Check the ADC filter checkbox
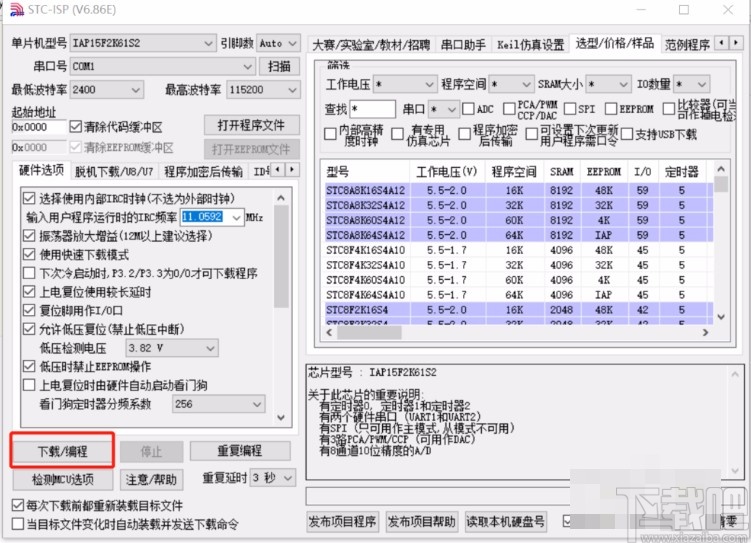 pyautogui.click(x=468, y=109)
